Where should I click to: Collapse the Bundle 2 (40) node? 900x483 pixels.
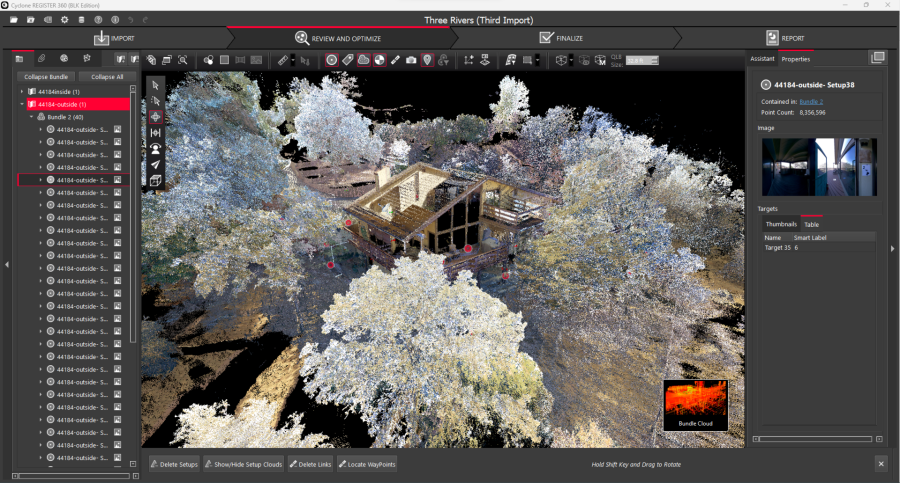(31, 117)
